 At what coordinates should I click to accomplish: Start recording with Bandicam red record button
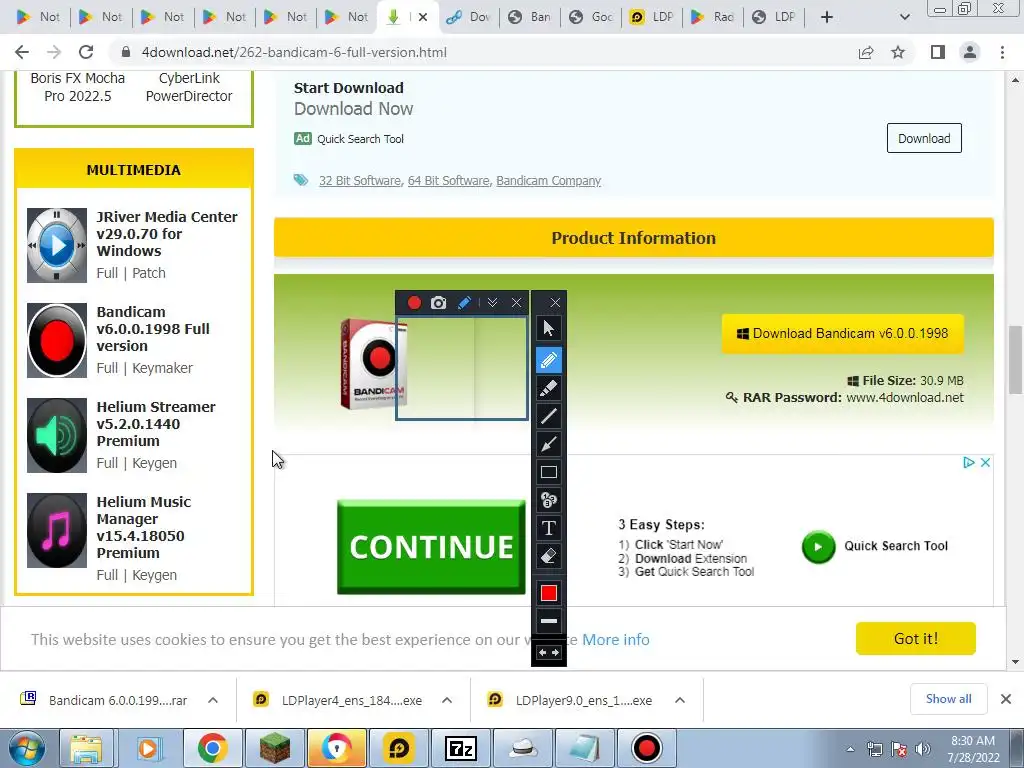[414, 303]
